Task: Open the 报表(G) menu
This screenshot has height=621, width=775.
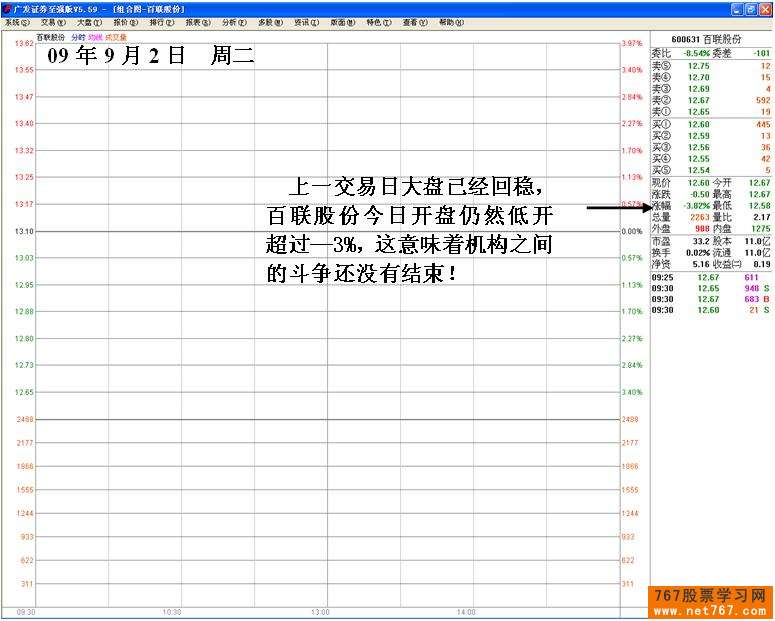Action: 198,23
